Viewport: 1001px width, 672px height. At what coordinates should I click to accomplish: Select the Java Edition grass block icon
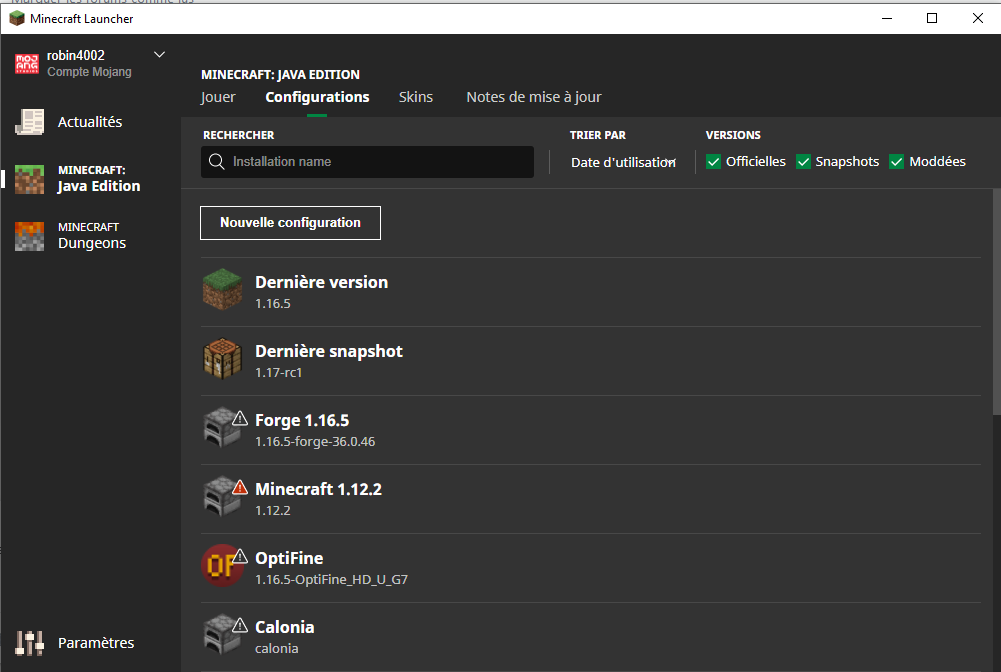(29, 179)
